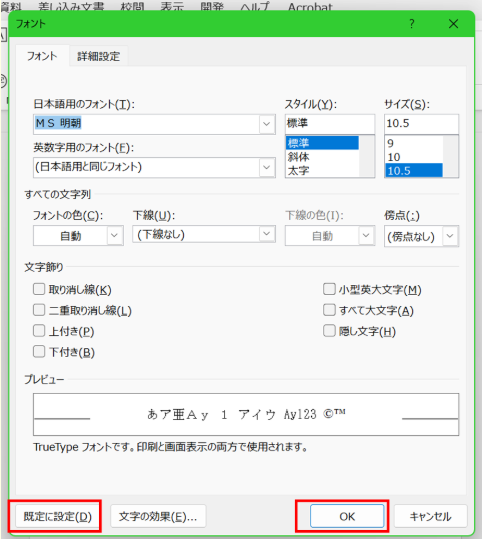Enable the 取り消し線 checkbox
The height and width of the screenshot is (539, 482).
click(x=39, y=289)
